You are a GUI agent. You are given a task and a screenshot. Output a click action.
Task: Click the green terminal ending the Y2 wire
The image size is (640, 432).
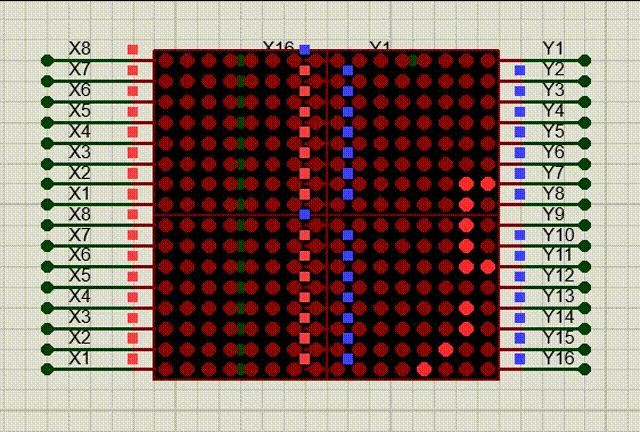tap(585, 81)
